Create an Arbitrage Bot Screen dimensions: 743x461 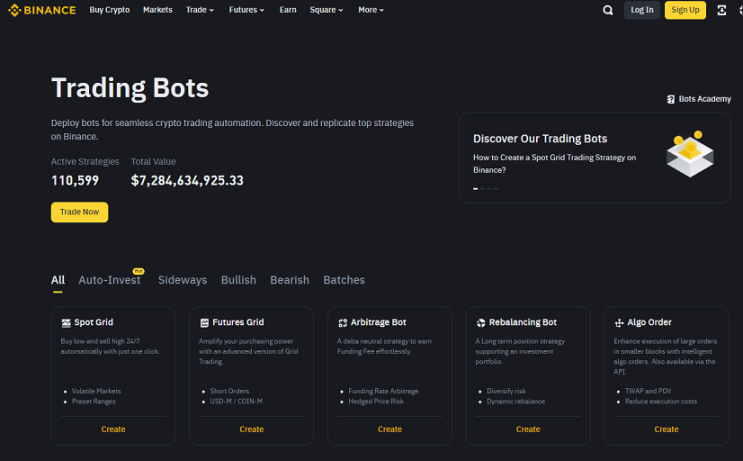point(390,429)
